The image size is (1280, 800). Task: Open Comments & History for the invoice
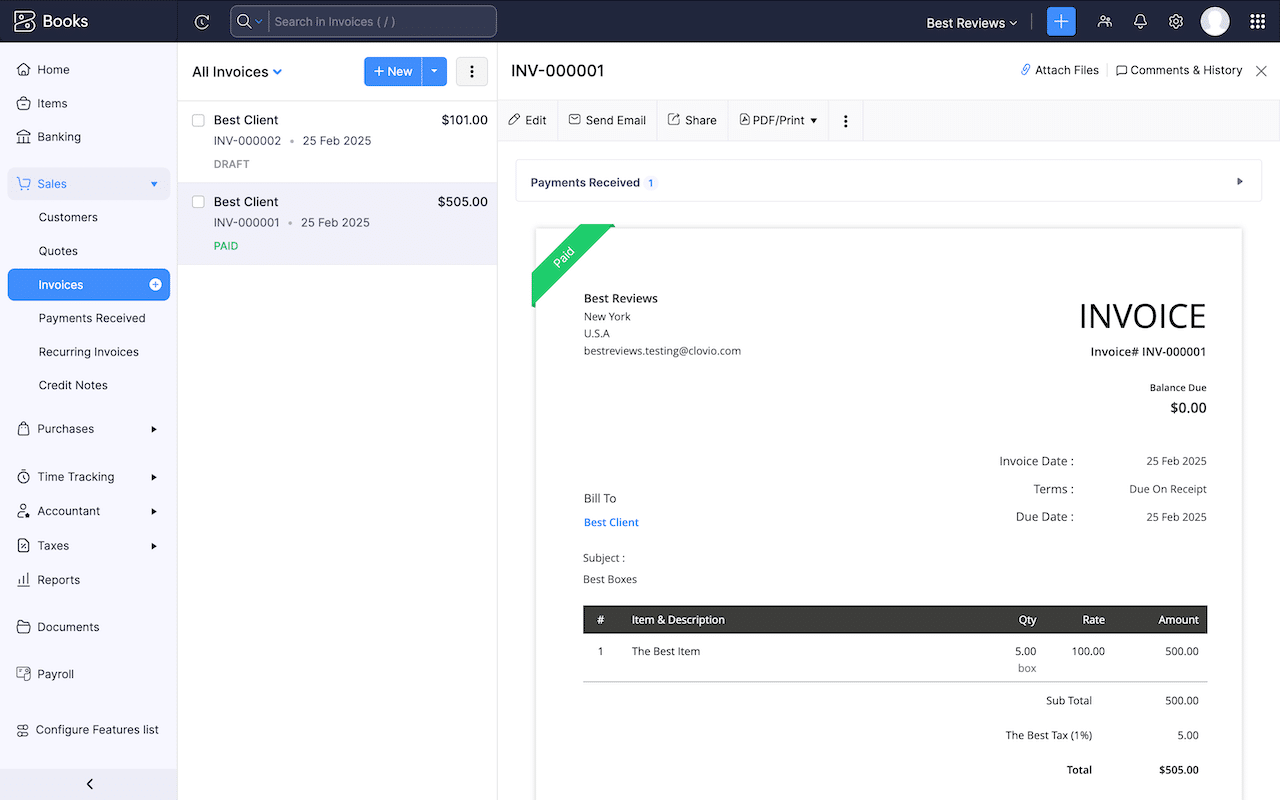[x=1179, y=70]
